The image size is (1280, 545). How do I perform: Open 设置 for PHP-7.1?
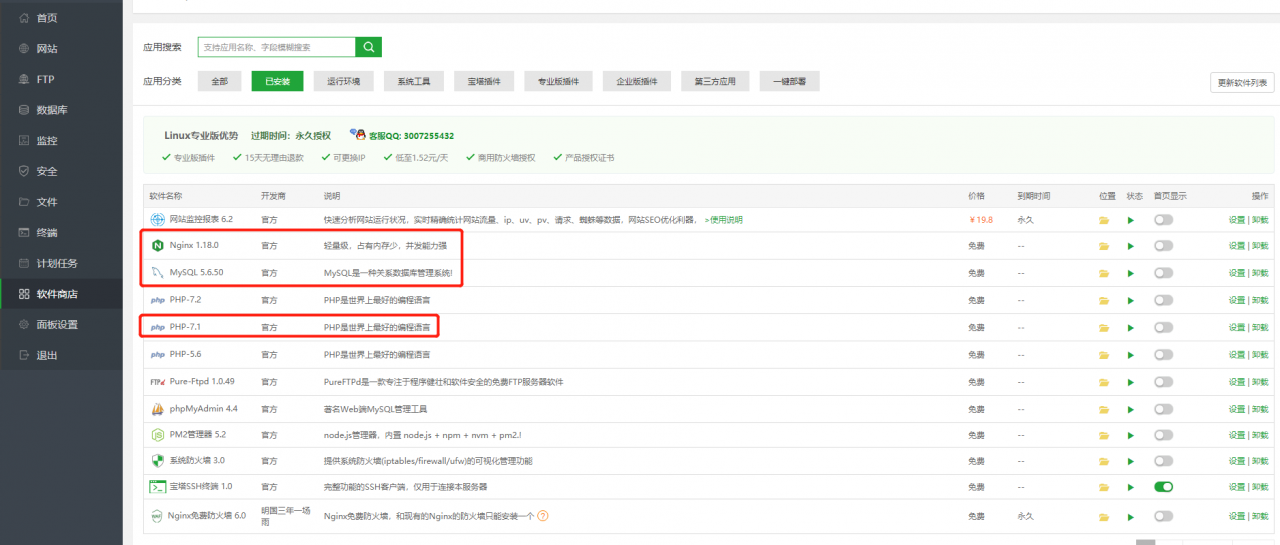(1237, 327)
